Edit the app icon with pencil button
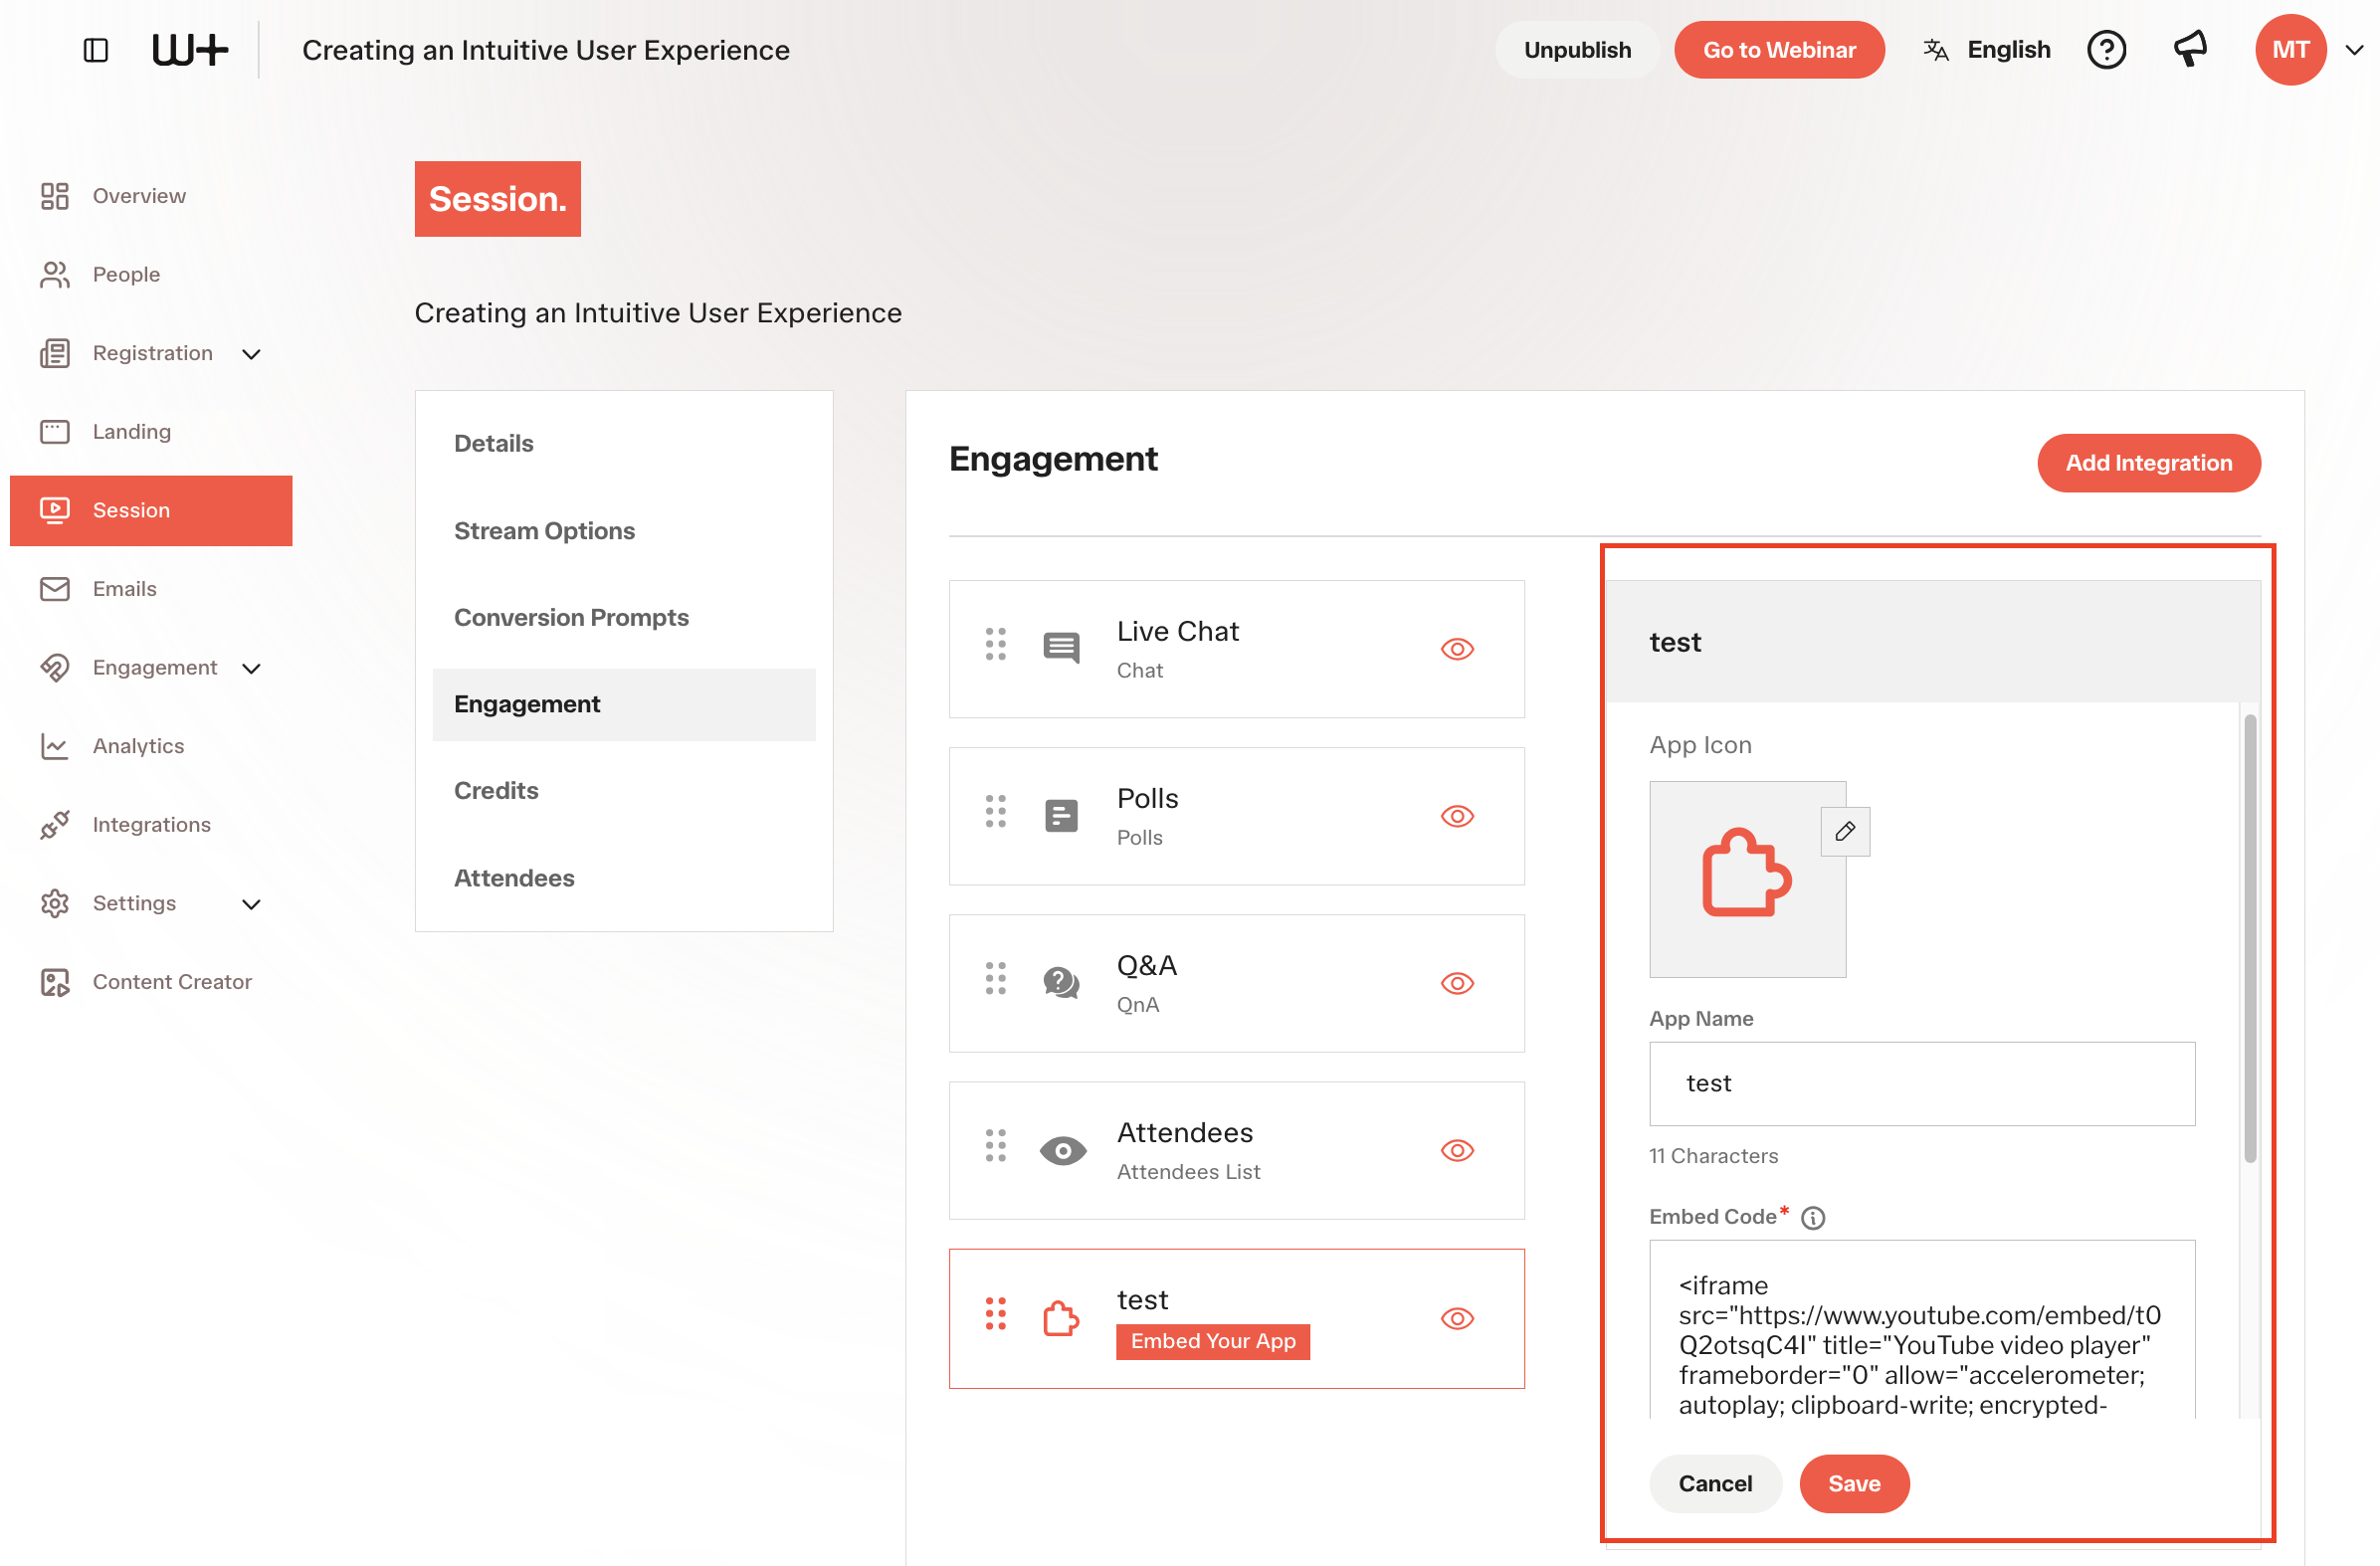The image size is (2380, 1566). tap(1845, 831)
